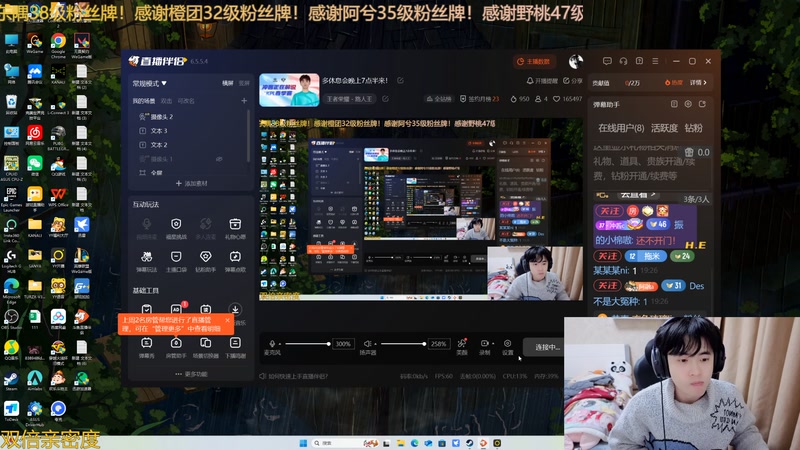The width and height of the screenshot is (800, 450).
Task: Pop out the 弹幕助手 panel icon
Action: [703, 104]
